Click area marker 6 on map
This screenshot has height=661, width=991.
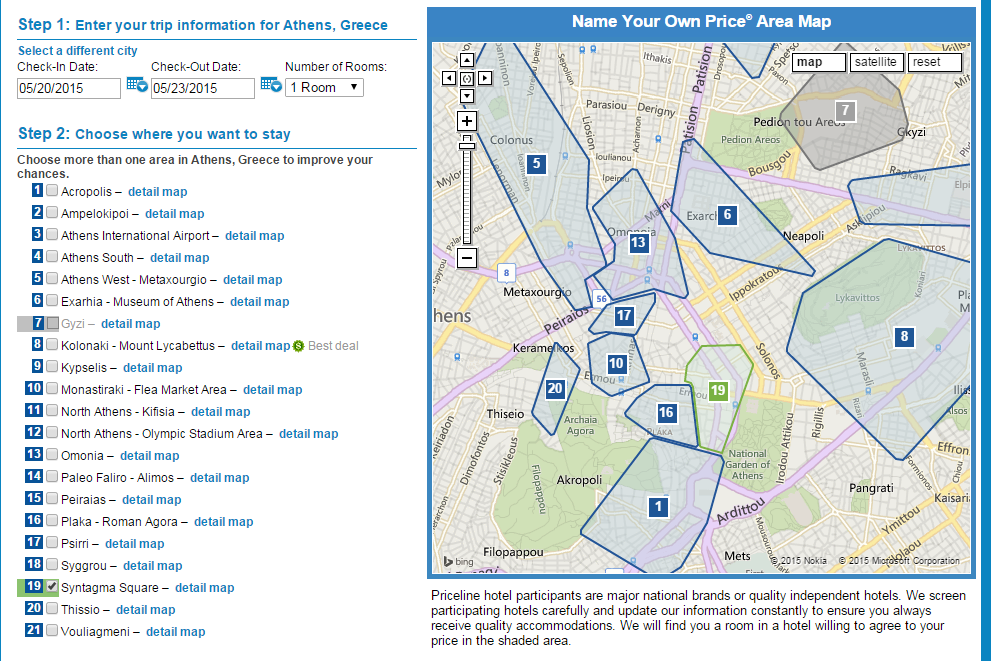pyautogui.click(x=727, y=215)
